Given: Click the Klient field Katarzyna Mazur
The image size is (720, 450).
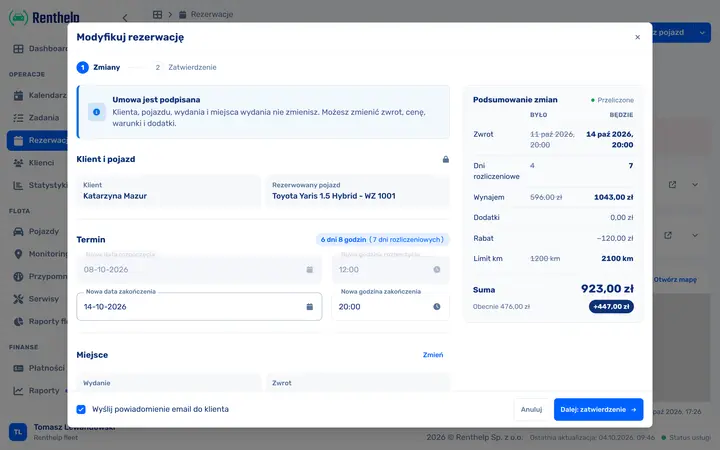Looking at the screenshot, I should (169, 191).
